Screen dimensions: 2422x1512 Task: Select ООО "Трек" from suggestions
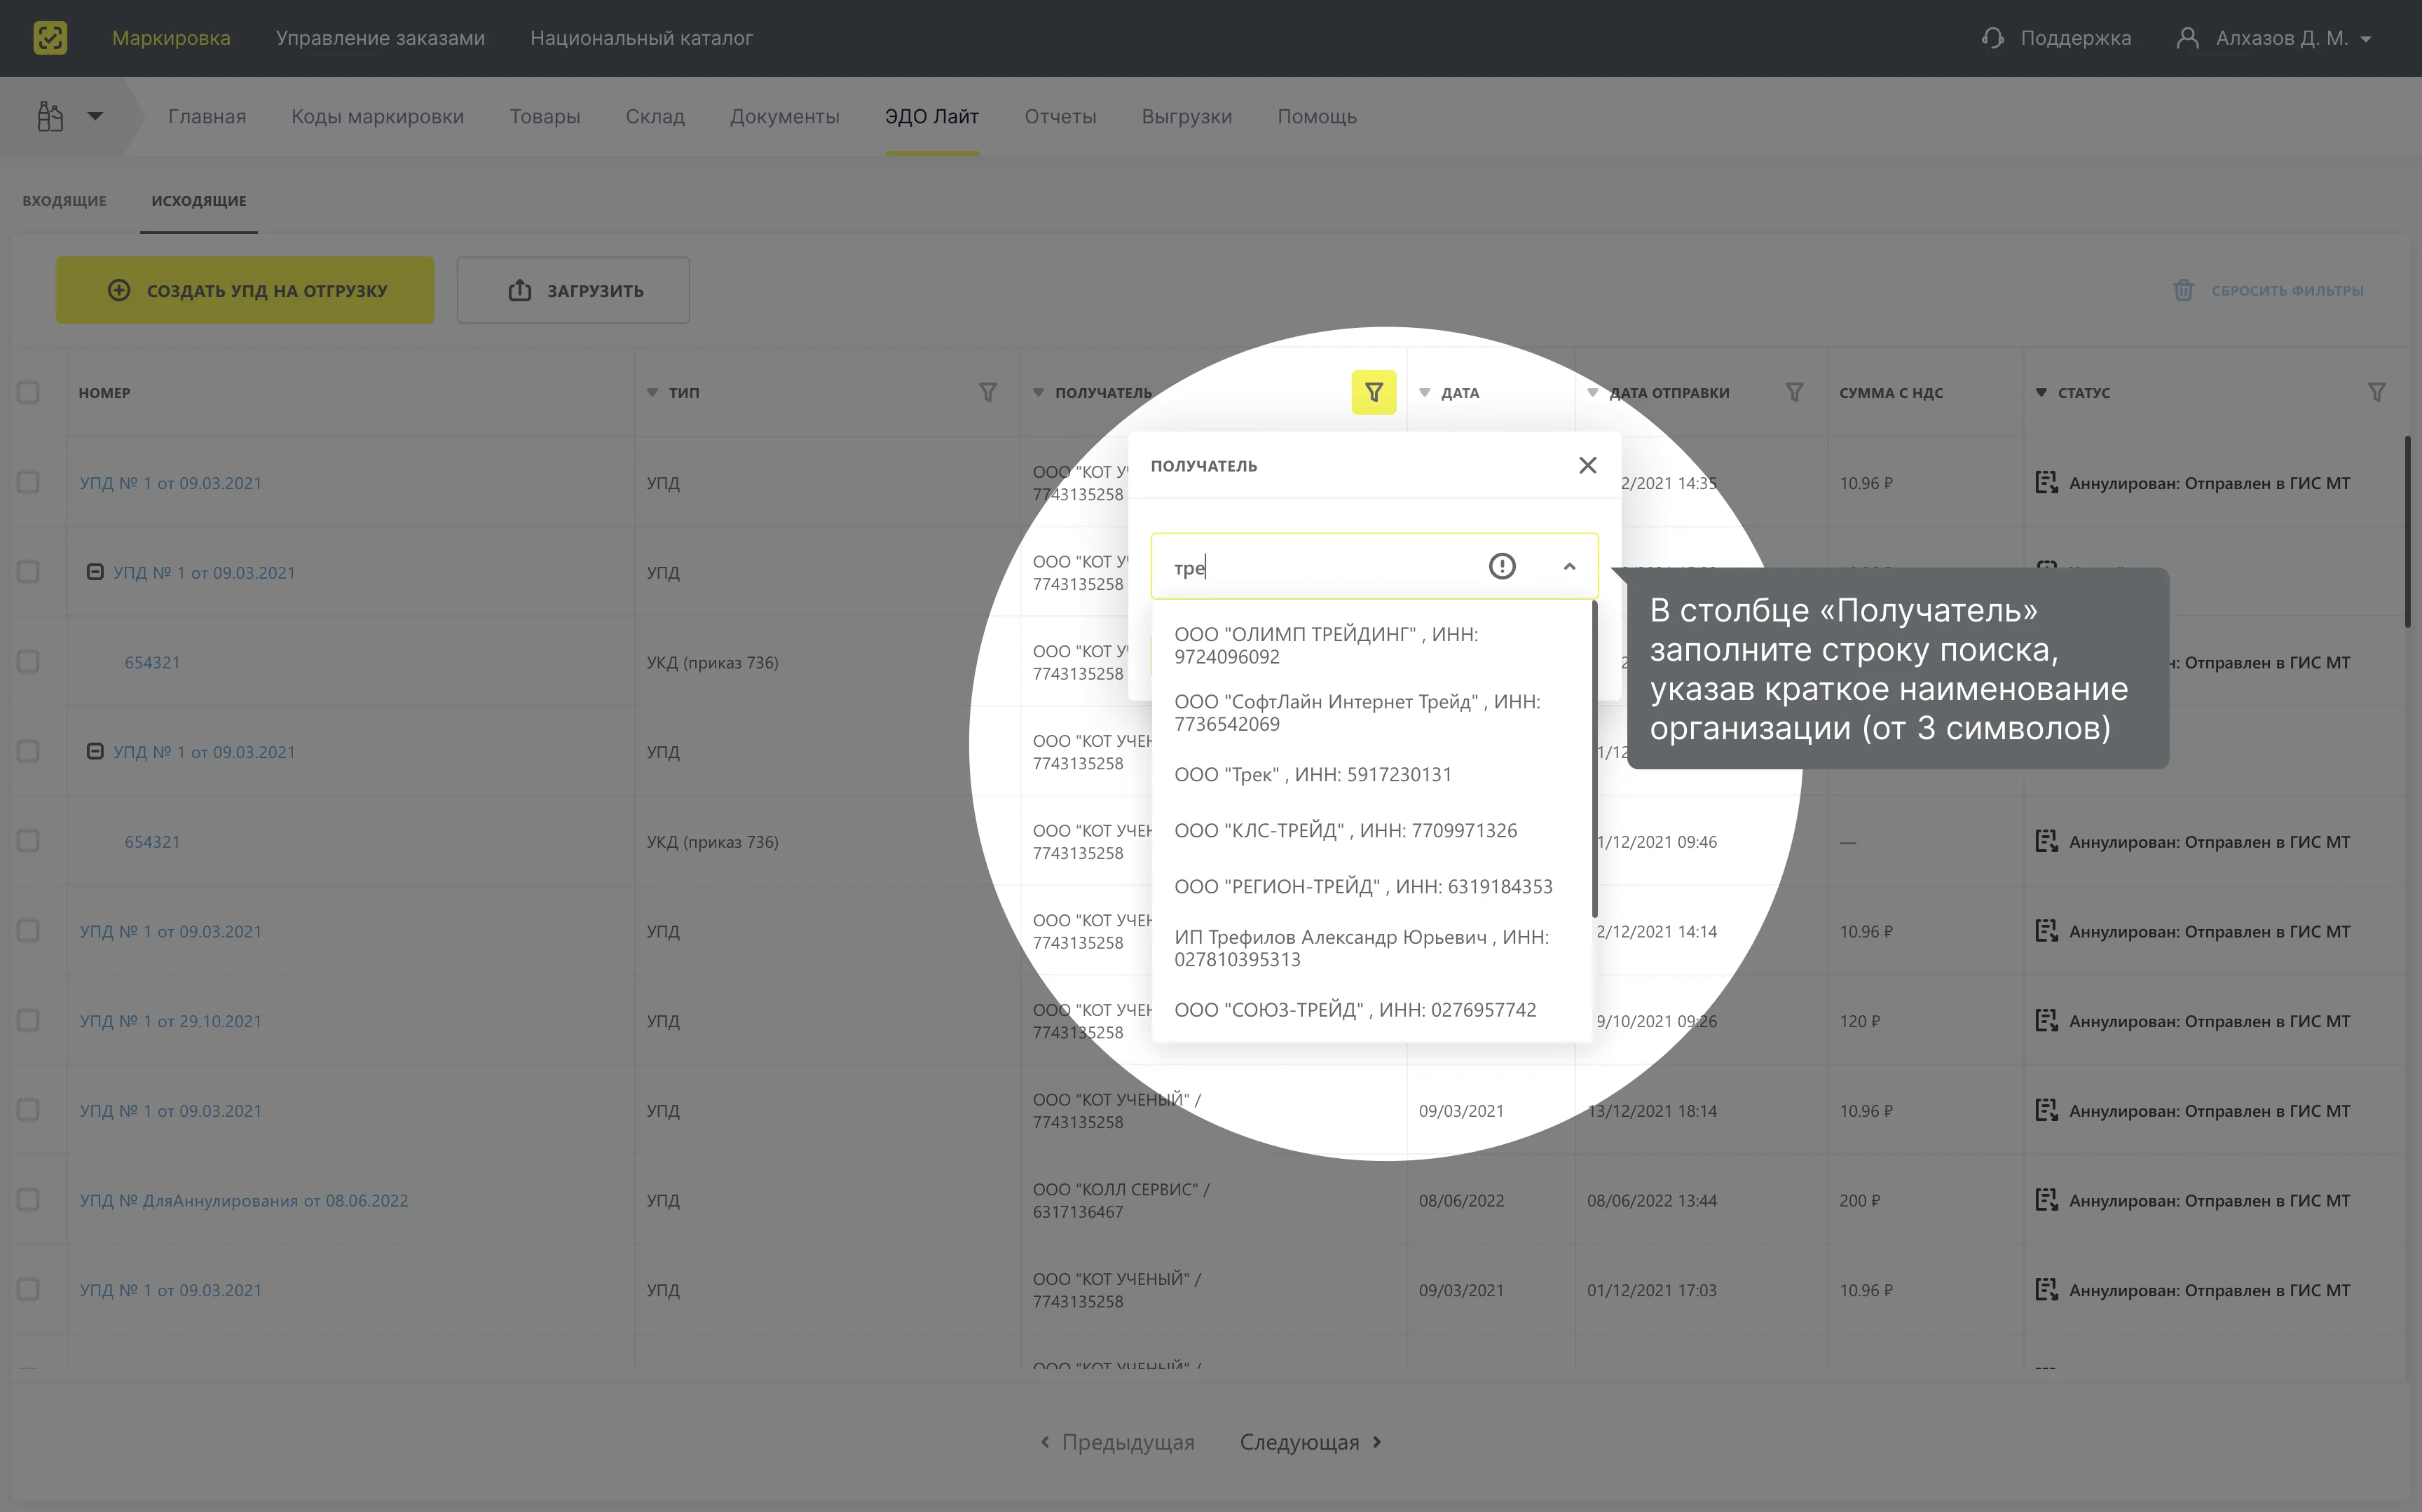(x=1371, y=774)
